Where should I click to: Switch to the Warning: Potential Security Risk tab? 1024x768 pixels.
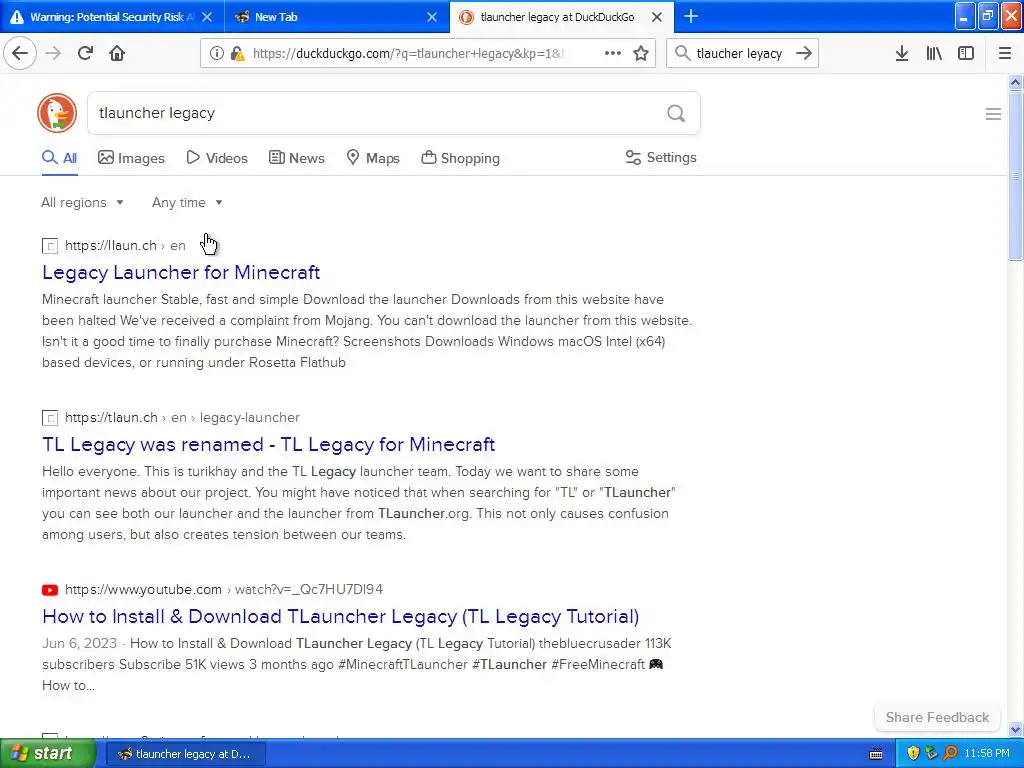(x=111, y=17)
